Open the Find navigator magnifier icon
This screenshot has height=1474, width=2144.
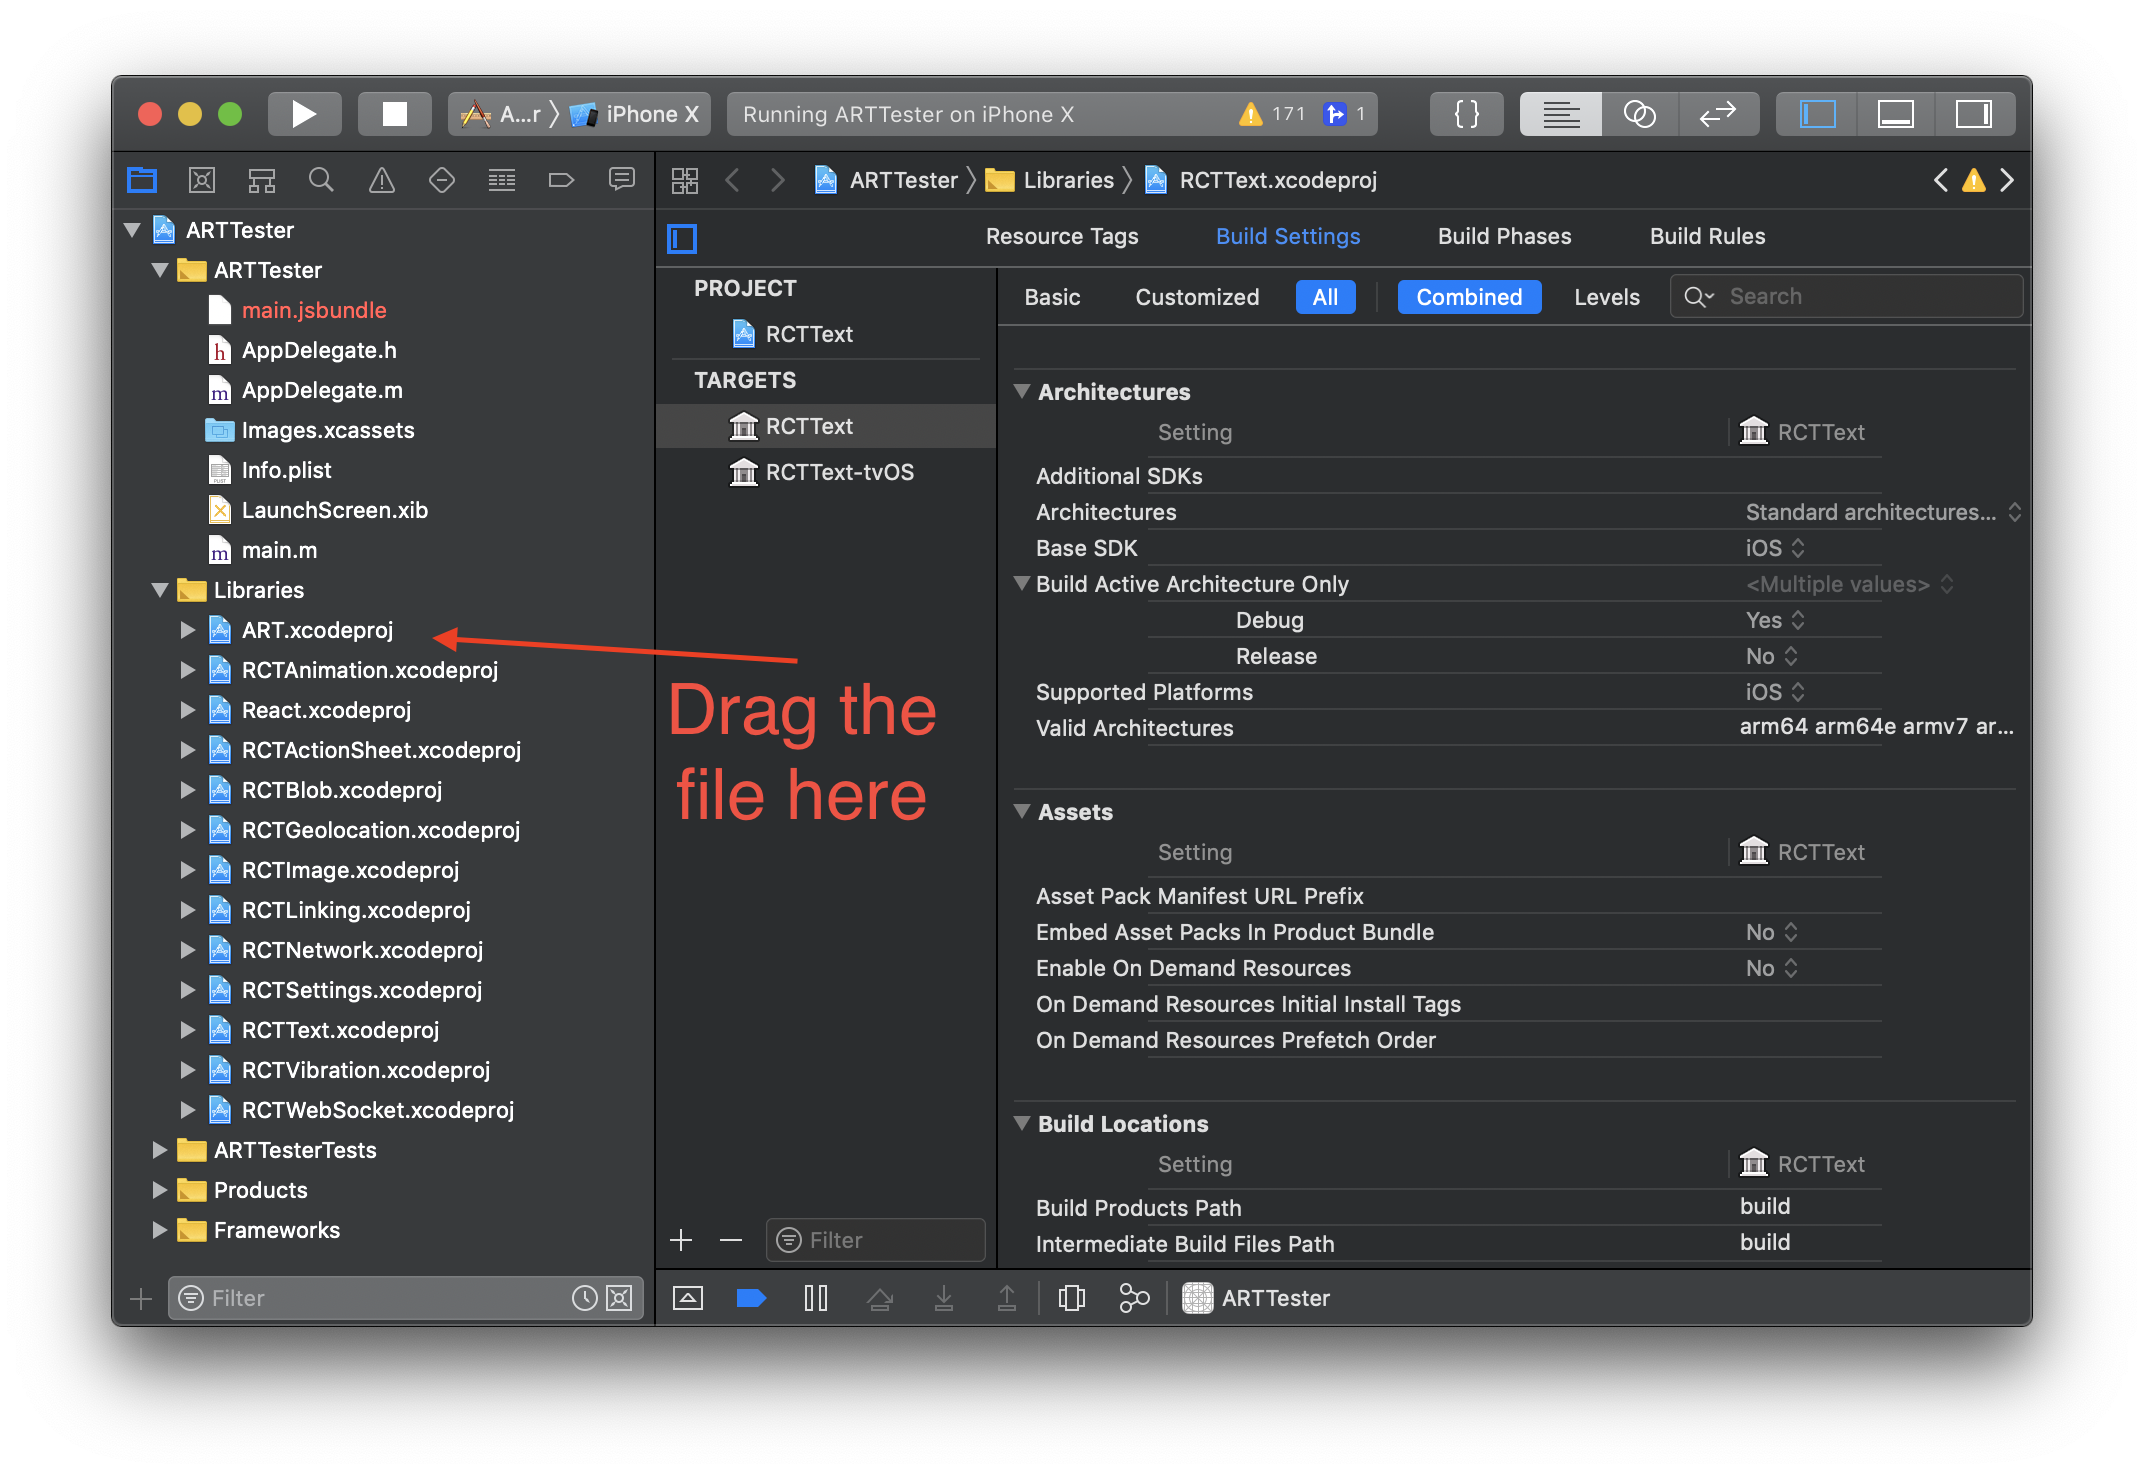coord(321,180)
